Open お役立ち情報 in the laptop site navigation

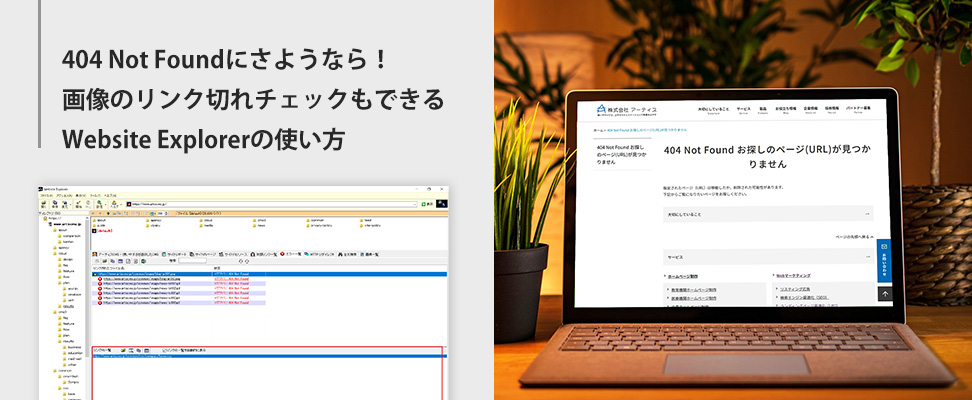click(x=786, y=110)
